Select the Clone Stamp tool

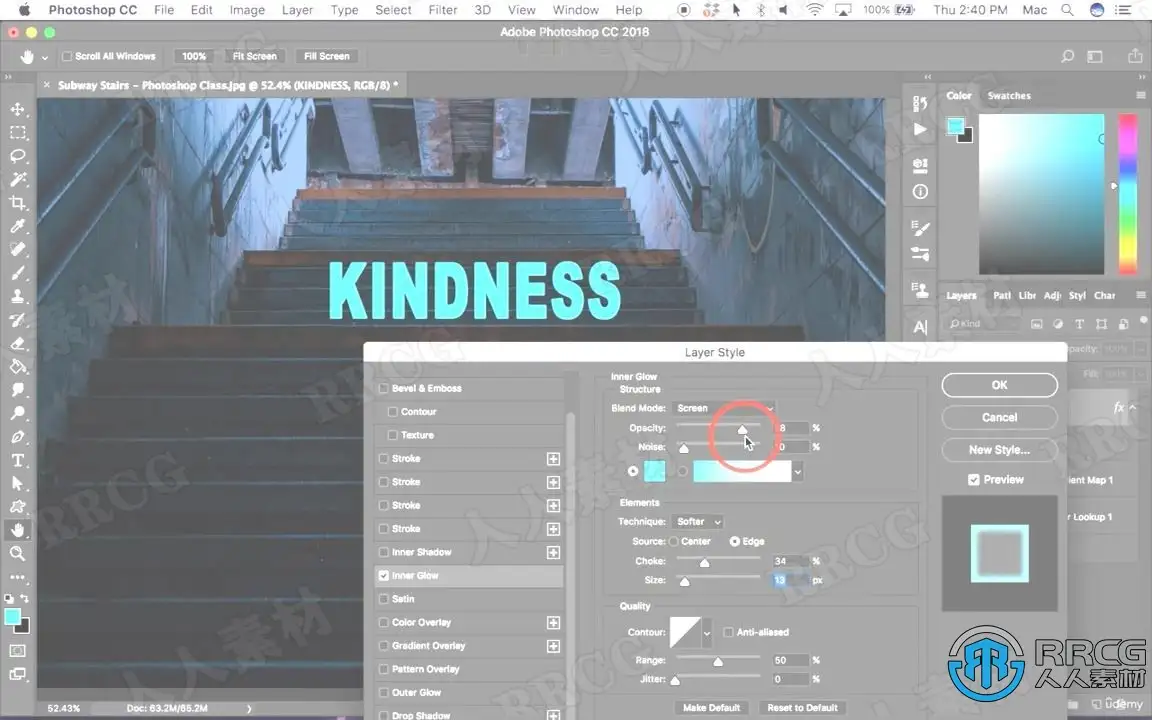[18, 297]
